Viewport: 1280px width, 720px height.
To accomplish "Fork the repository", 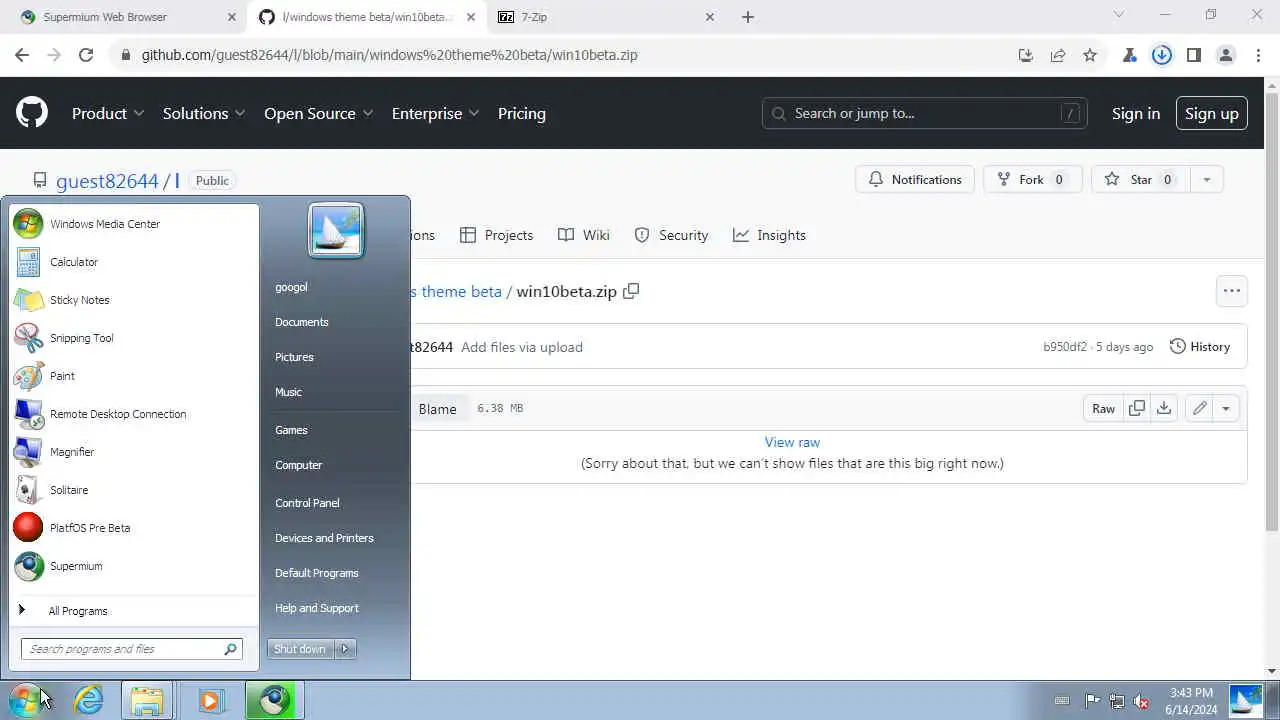I will point(1033,180).
